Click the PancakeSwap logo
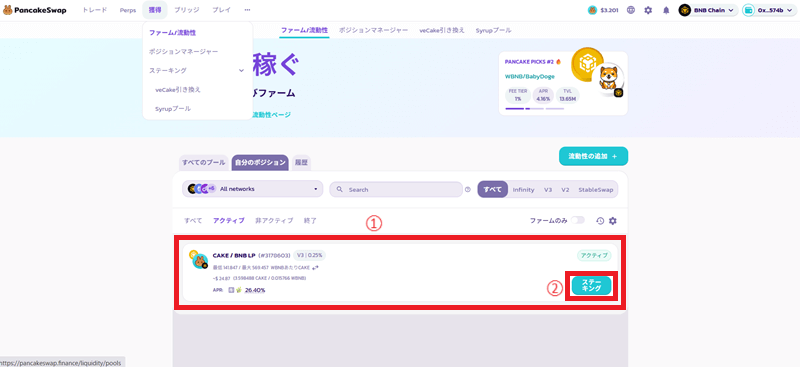The width and height of the screenshot is (800, 367). coord(35,10)
